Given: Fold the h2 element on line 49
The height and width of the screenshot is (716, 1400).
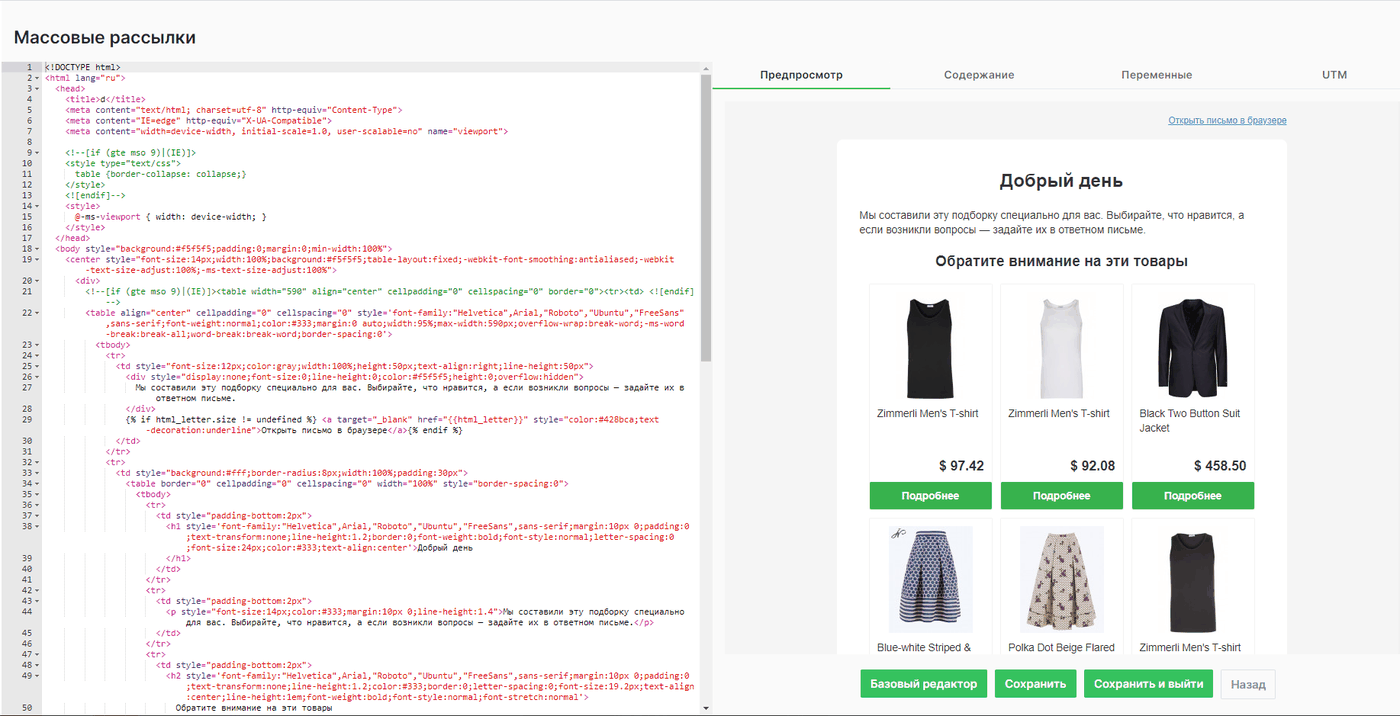Looking at the screenshot, I should point(37,675).
